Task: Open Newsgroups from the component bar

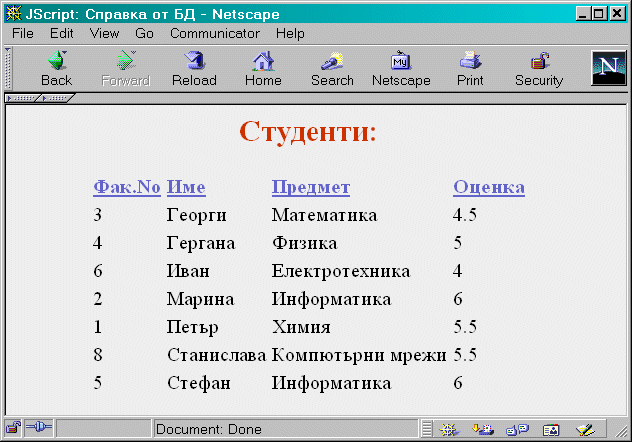Action: point(517,430)
